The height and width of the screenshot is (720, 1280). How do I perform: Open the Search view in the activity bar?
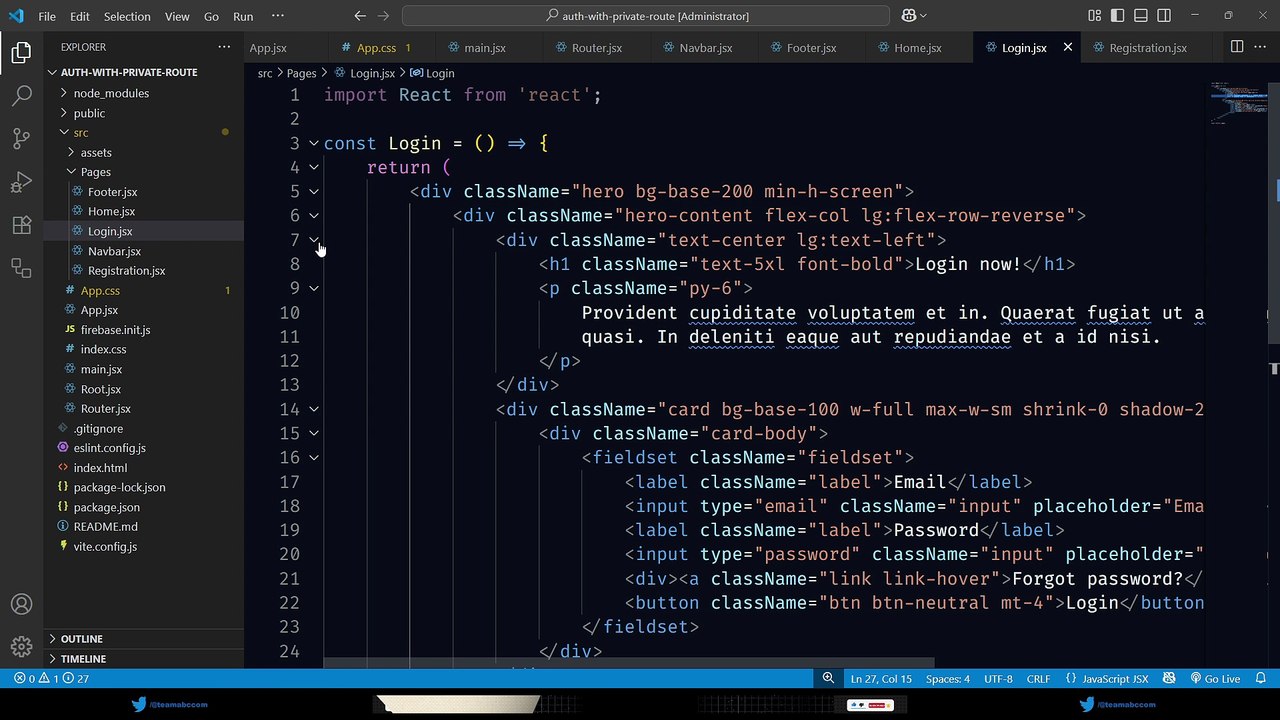point(21,96)
